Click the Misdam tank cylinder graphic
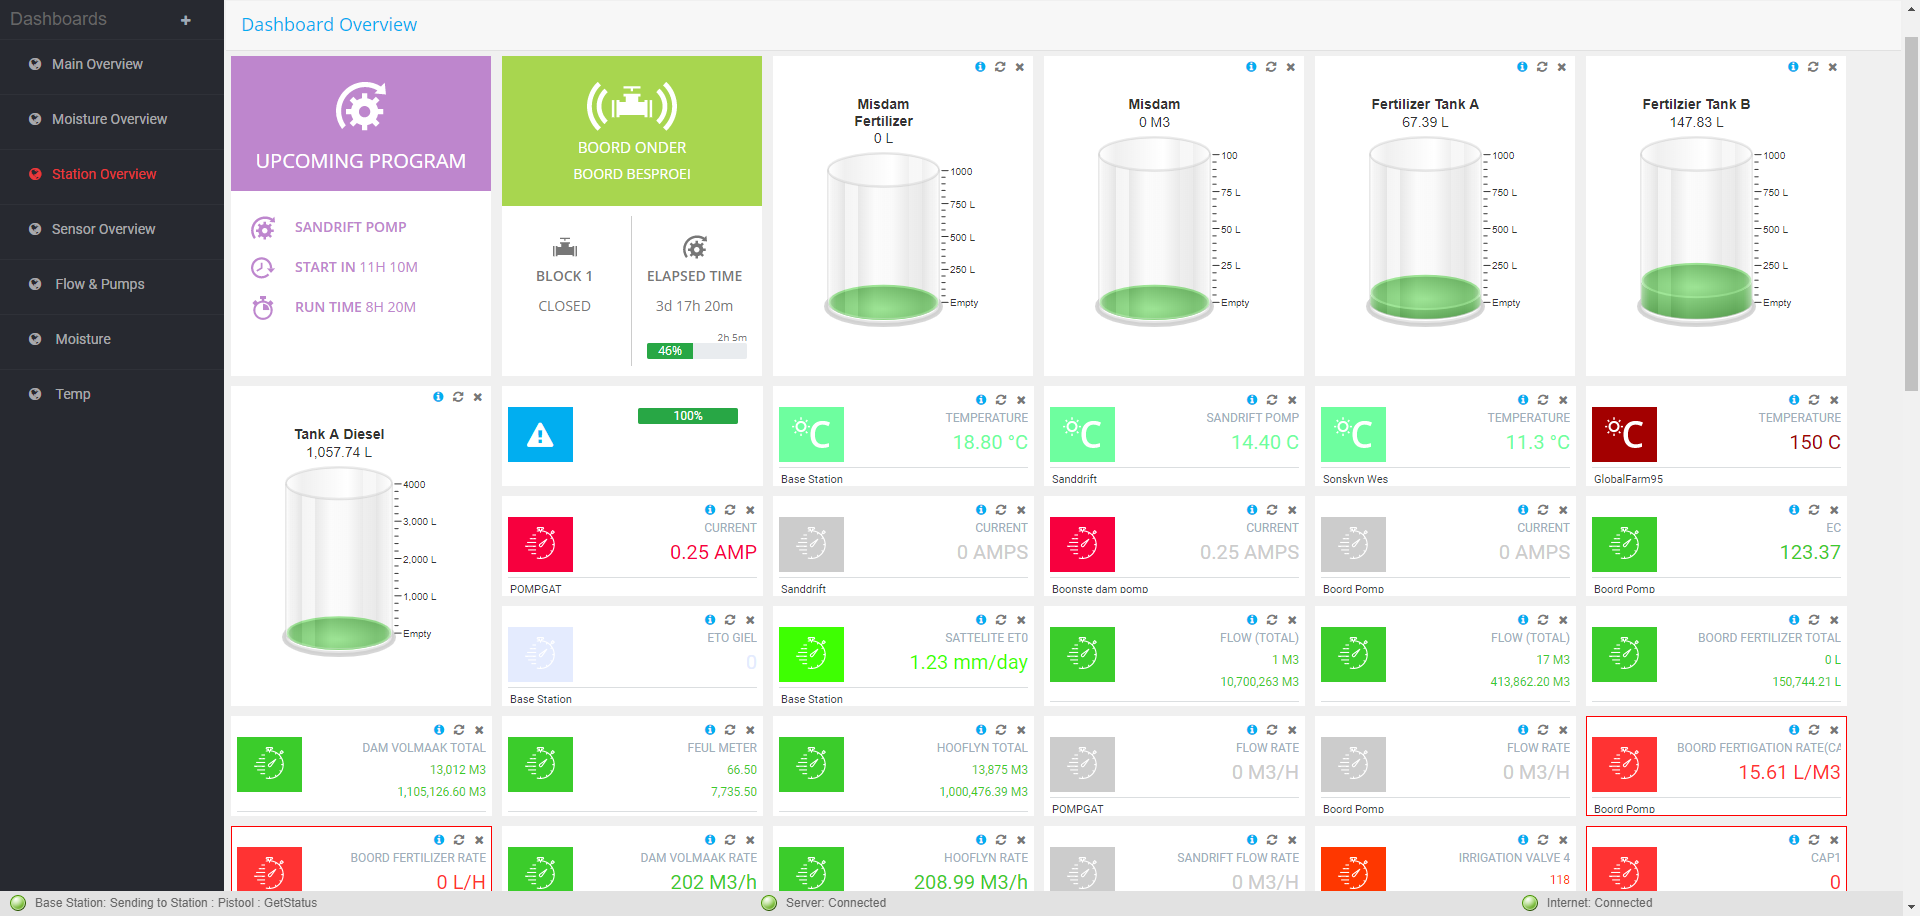Viewport: 1920px width, 916px height. [1154, 230]
